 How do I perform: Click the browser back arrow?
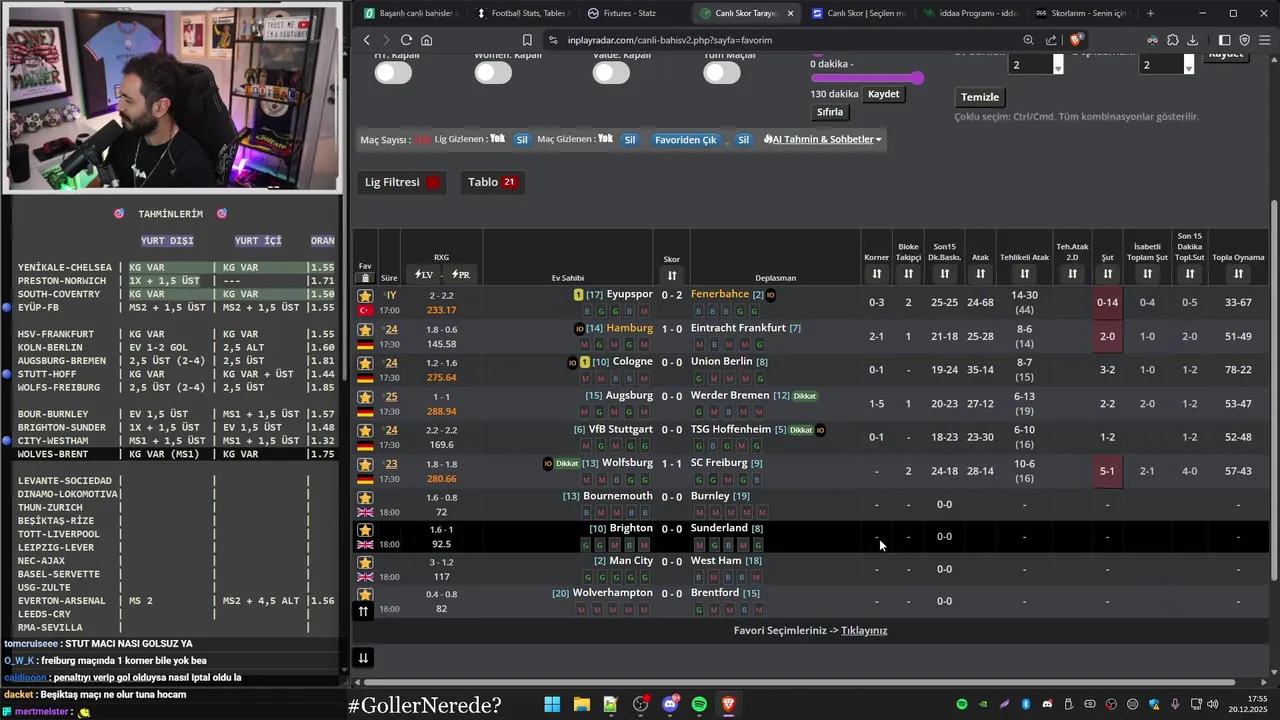click(x=367, y=40)
